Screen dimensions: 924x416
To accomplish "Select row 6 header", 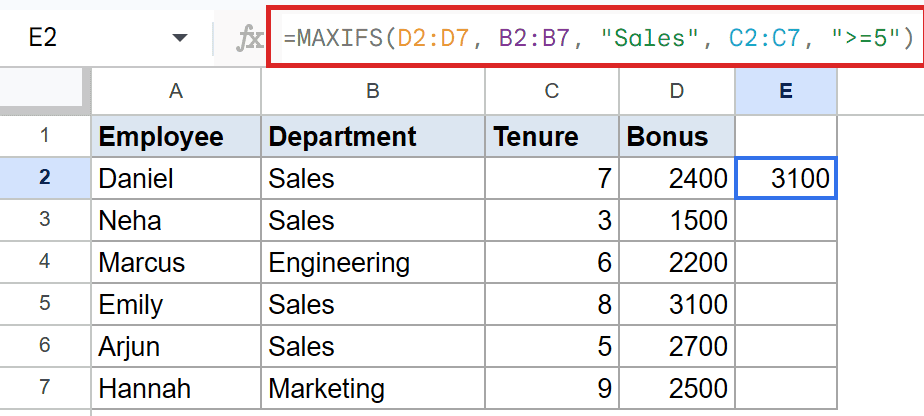I will pyautogui.click(x=45, y=345).
